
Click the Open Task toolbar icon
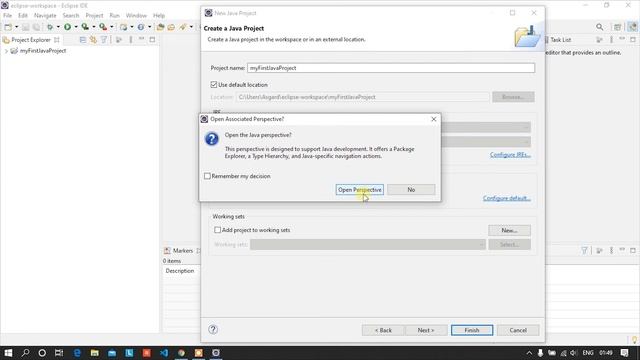(x=171, y=27)
